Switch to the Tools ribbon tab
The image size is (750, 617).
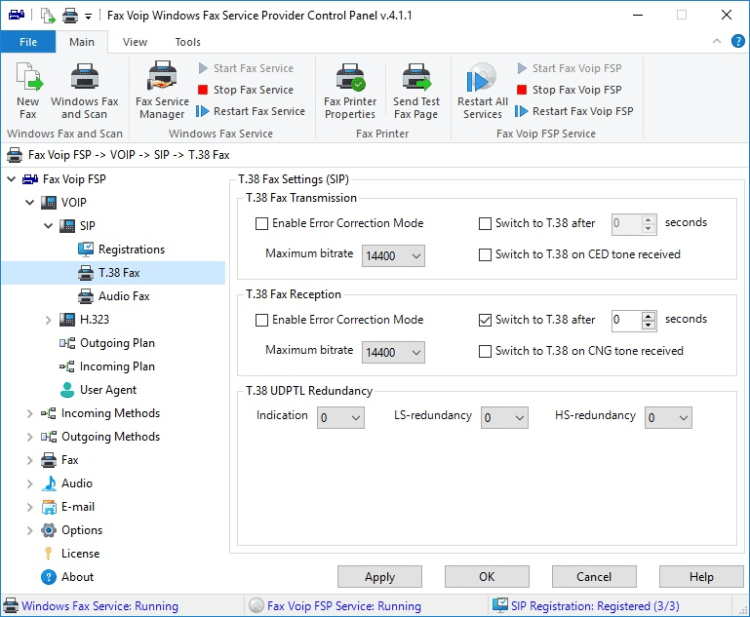188,42
